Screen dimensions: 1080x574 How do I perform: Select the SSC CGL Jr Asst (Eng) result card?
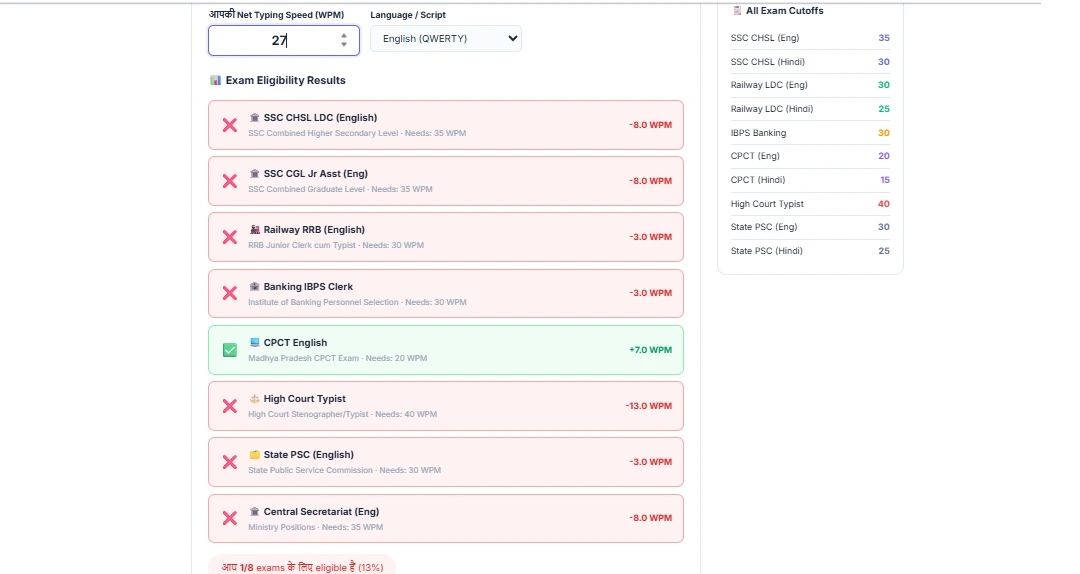pyautogui.click(x=445, y=181)
